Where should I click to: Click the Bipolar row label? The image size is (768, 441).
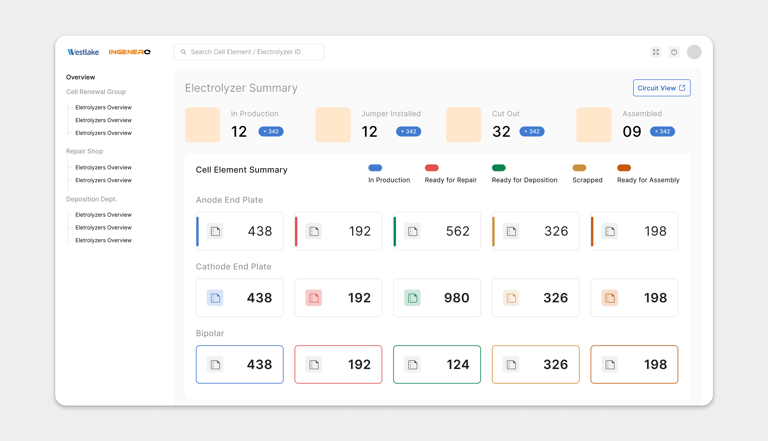(x=210, y=333)
